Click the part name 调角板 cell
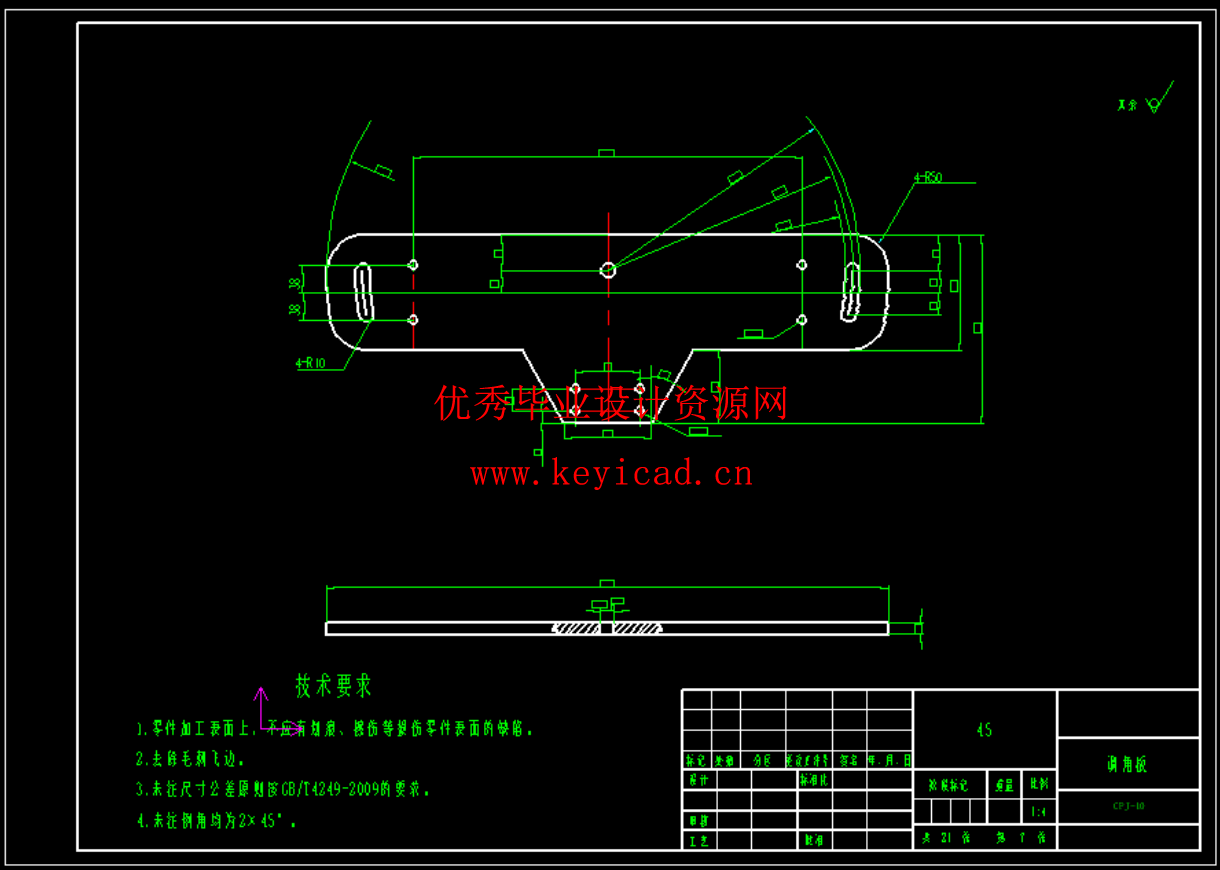The image size is (1220, 870). tap(1127, 762)
